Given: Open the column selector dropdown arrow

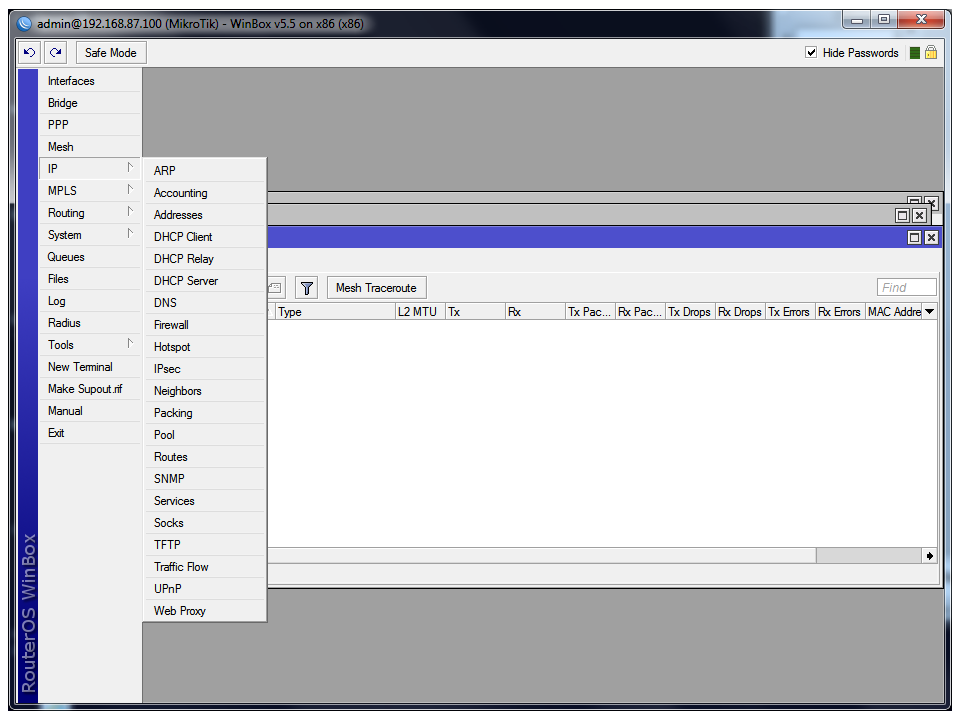Looking at the screenshot, I should coord(929,312).
